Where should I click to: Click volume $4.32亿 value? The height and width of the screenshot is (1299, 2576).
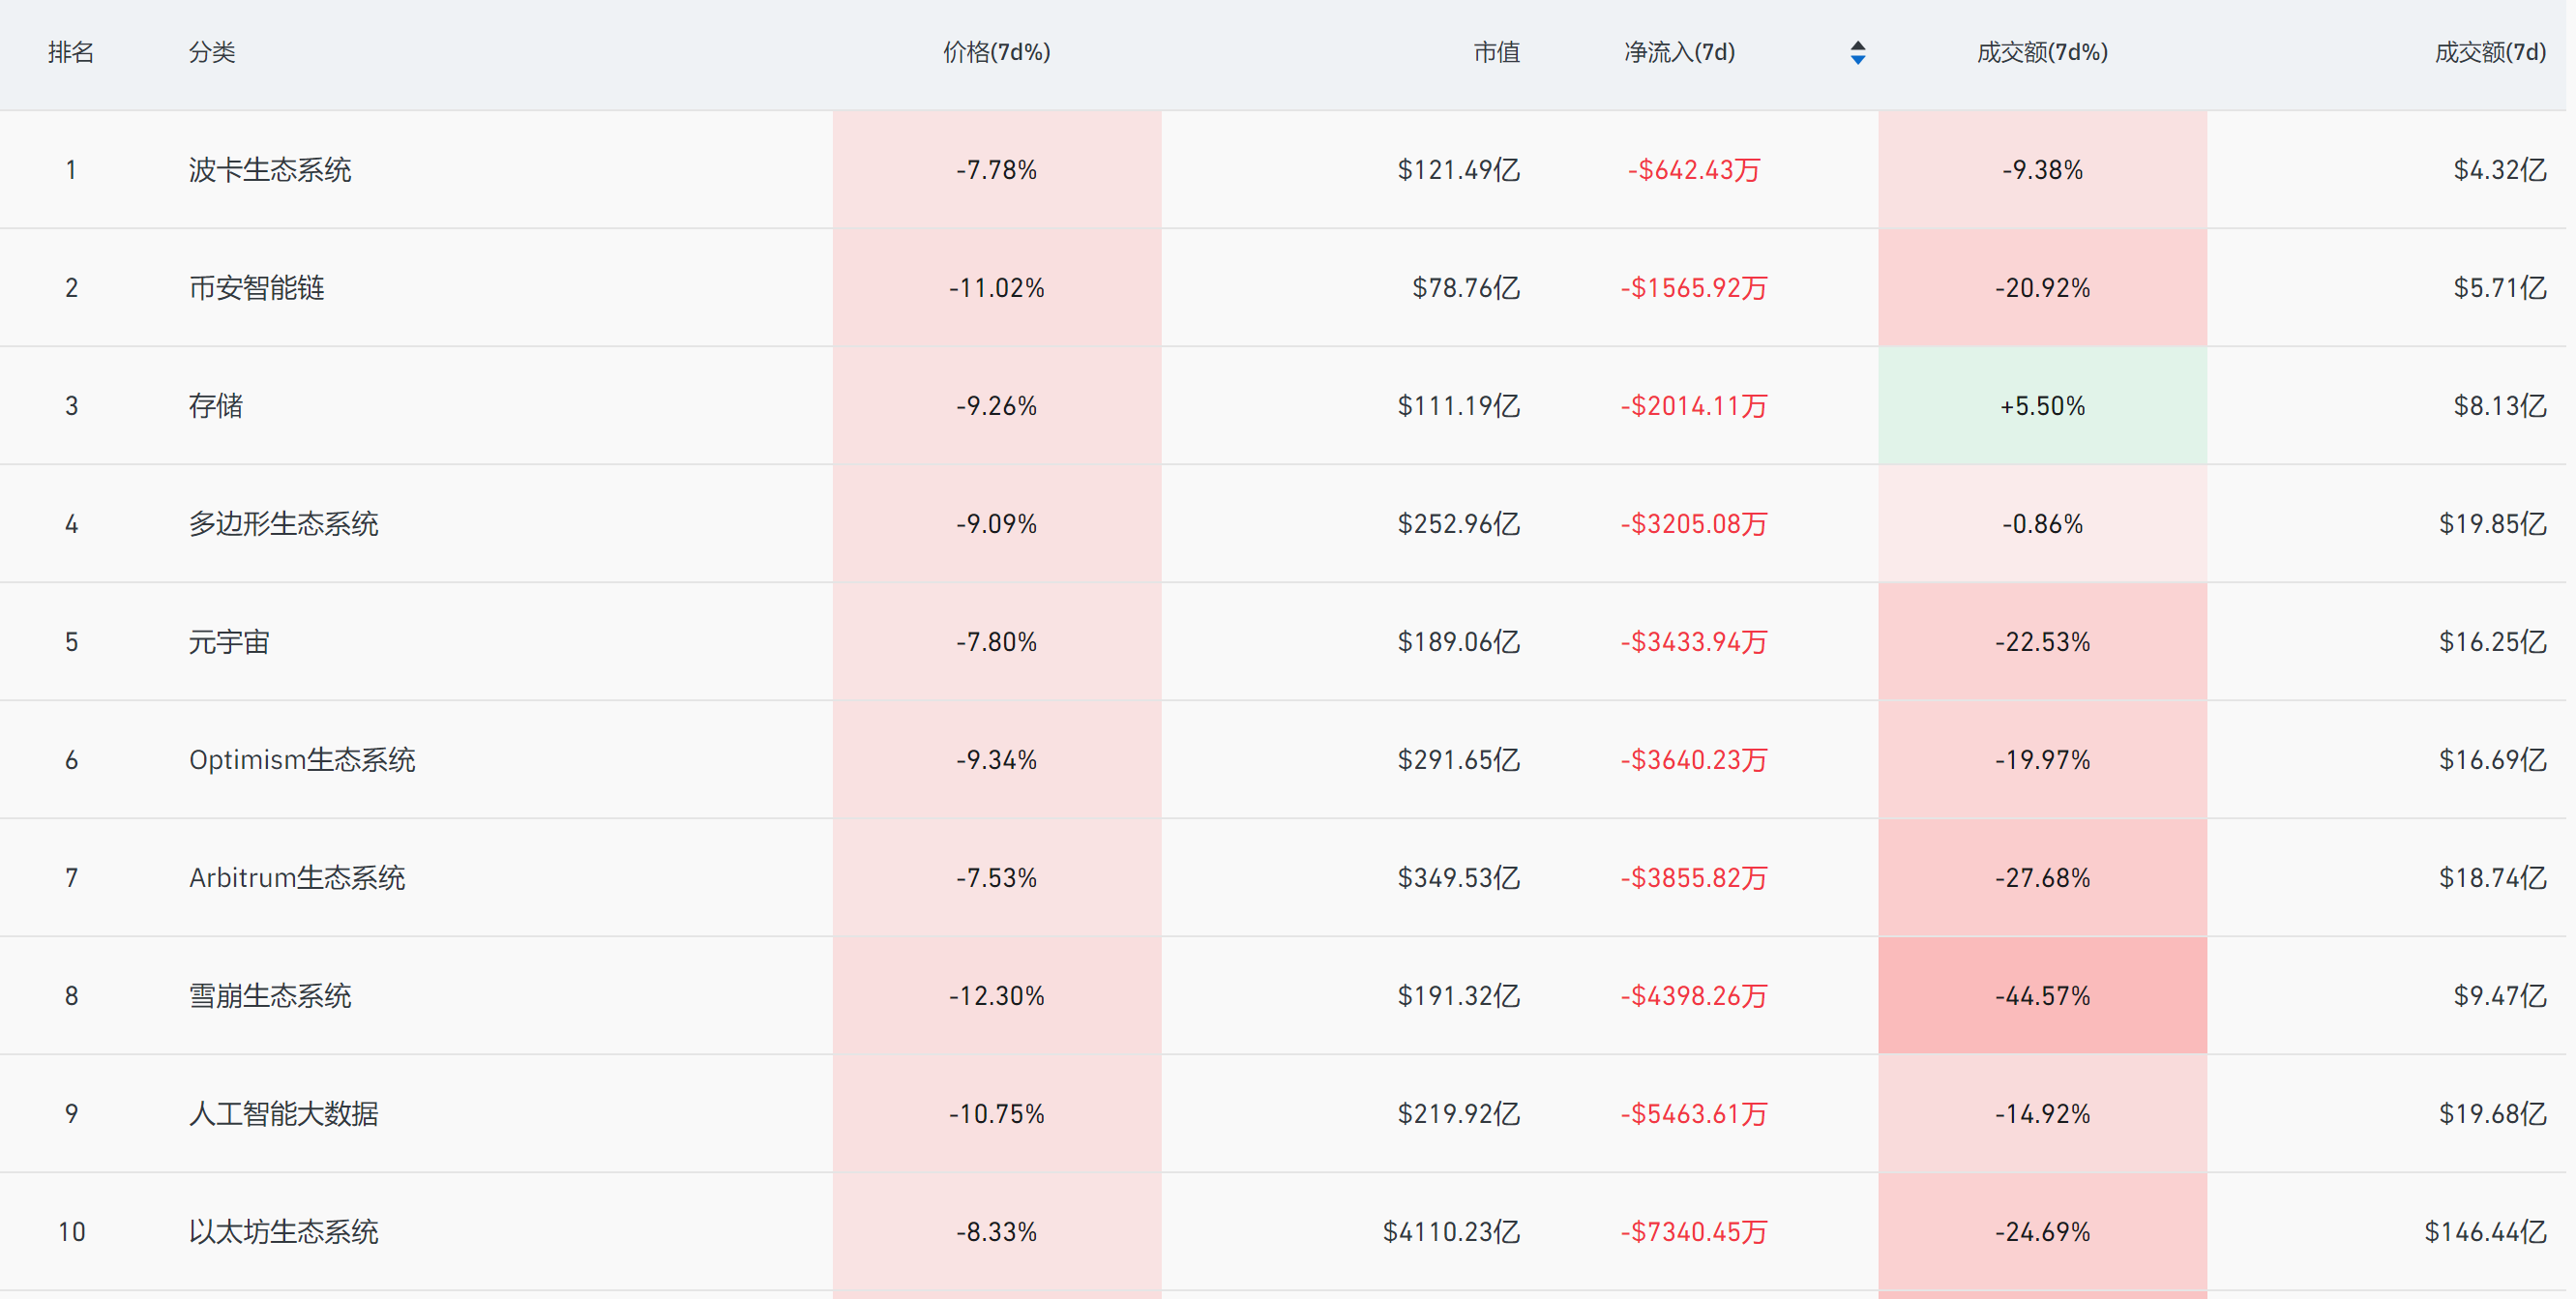click(x=2500, y=170)
